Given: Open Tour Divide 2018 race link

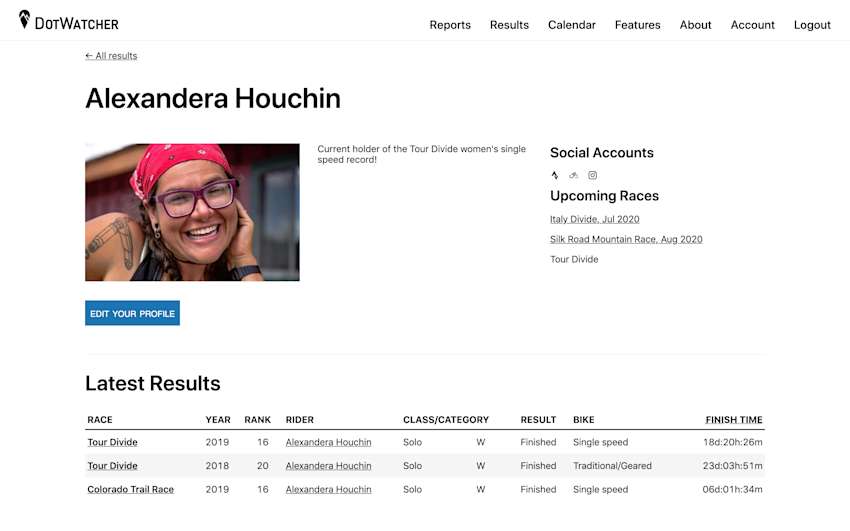Looking at the screenshot, I should point(113,465).
